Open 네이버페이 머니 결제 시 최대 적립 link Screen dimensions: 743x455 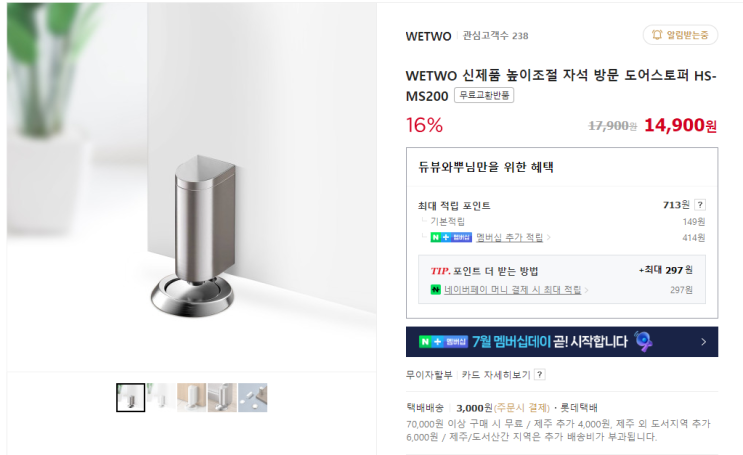(x=512, y=290)
